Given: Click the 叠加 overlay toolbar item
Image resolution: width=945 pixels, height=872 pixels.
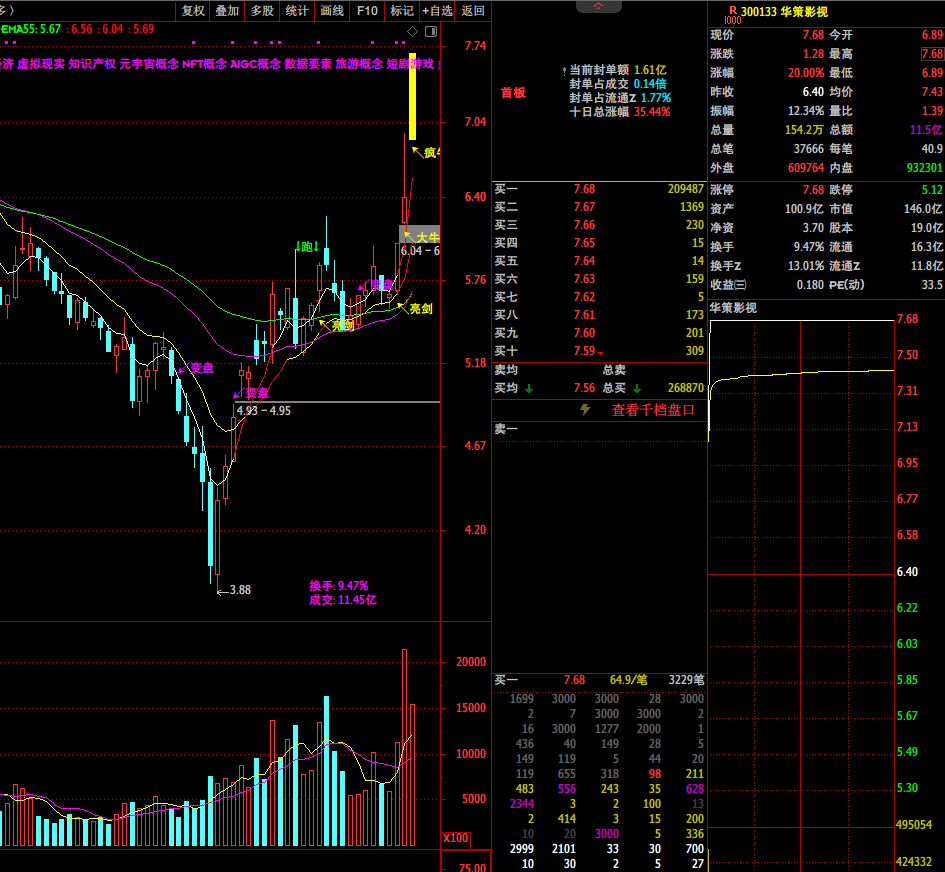Looking at the screenshot, I should pos(227,11).
